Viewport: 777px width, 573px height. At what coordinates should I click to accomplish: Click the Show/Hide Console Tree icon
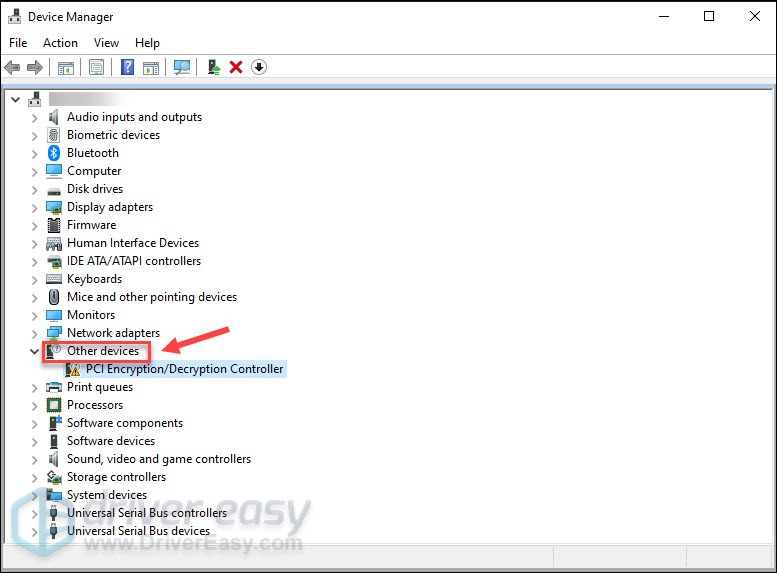click(65, 67)
